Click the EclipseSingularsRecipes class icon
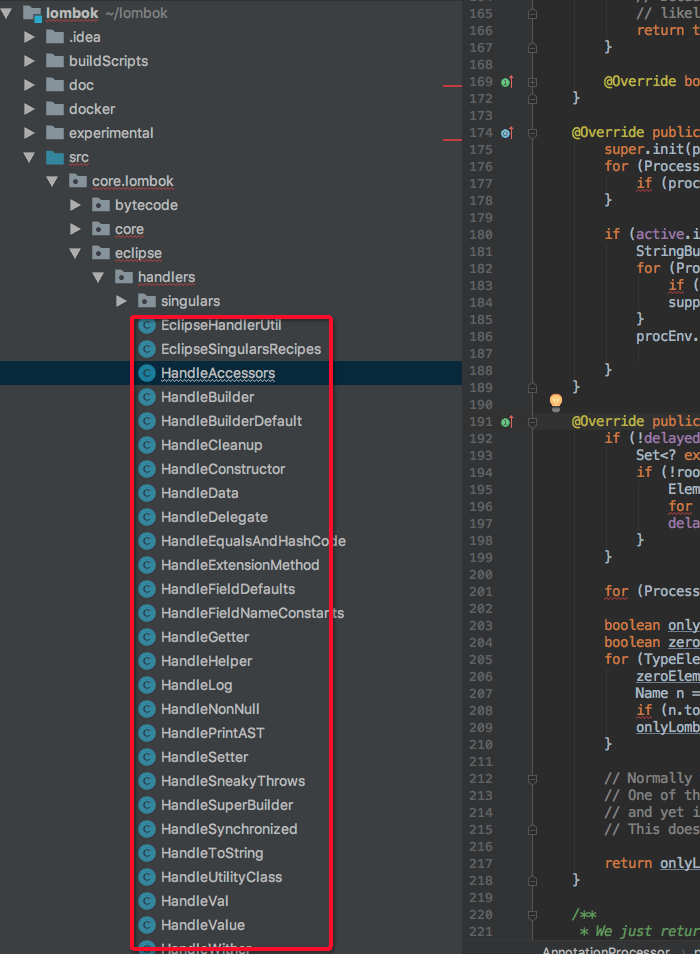The image size is (700, 954). [x=147, y=349]
